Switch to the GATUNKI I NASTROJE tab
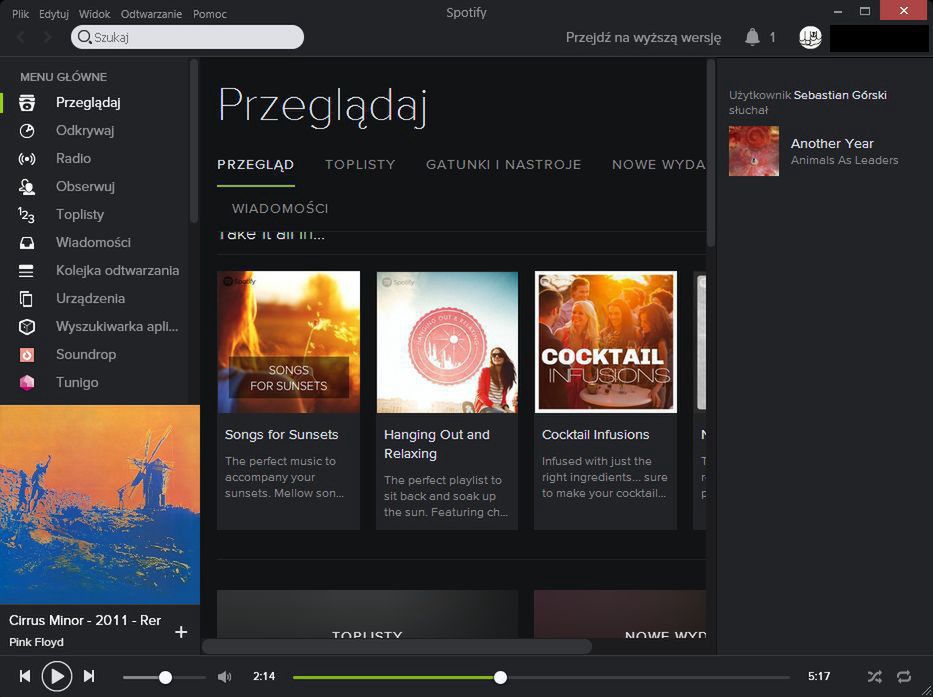The height and width of the screenshot is (697, 933). pos(503,165)
